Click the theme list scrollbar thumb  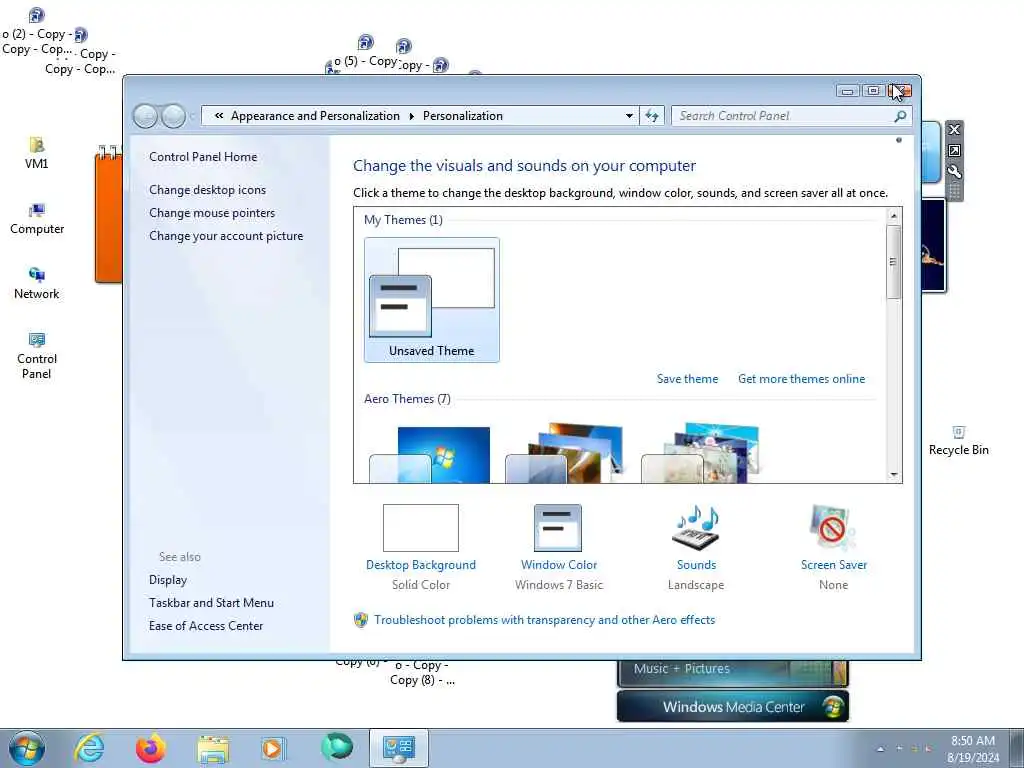(893, 262)
